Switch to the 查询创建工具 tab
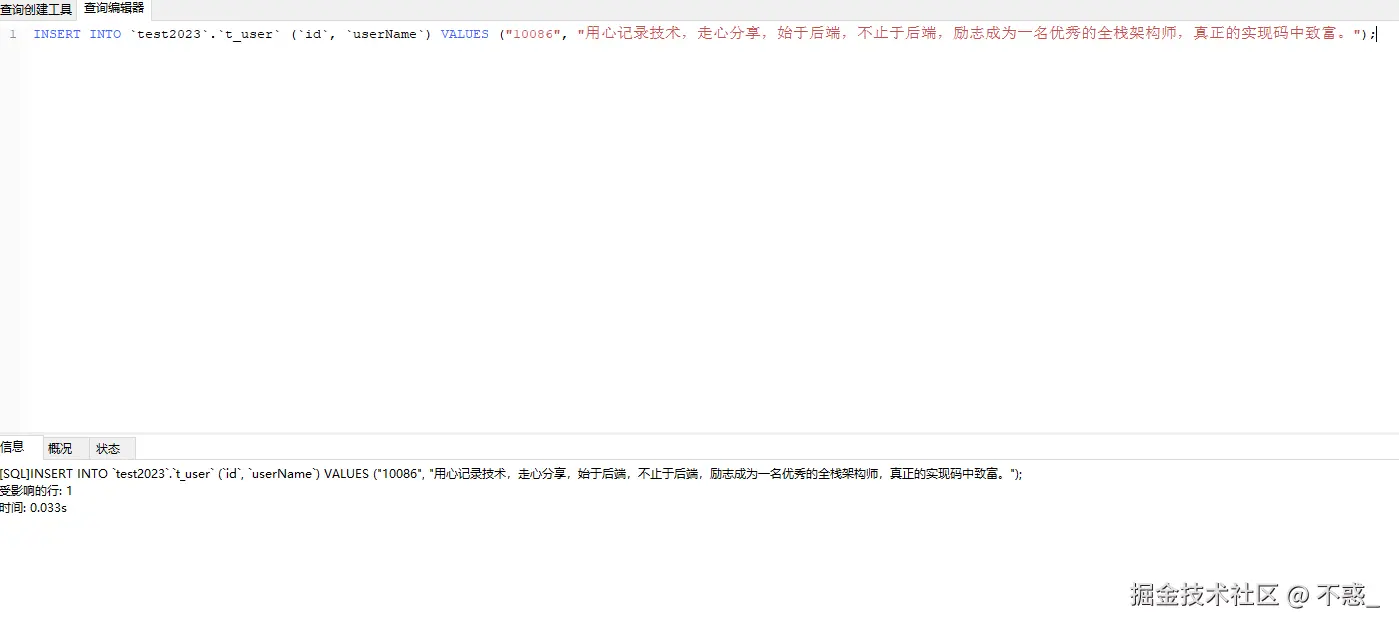 [x=36, y=10]
